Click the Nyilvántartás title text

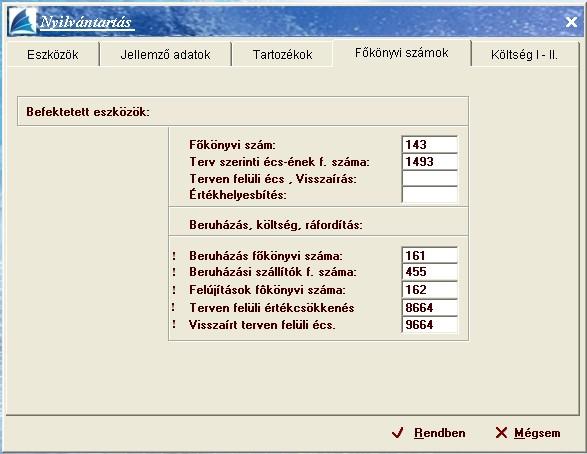coord(86,22)
